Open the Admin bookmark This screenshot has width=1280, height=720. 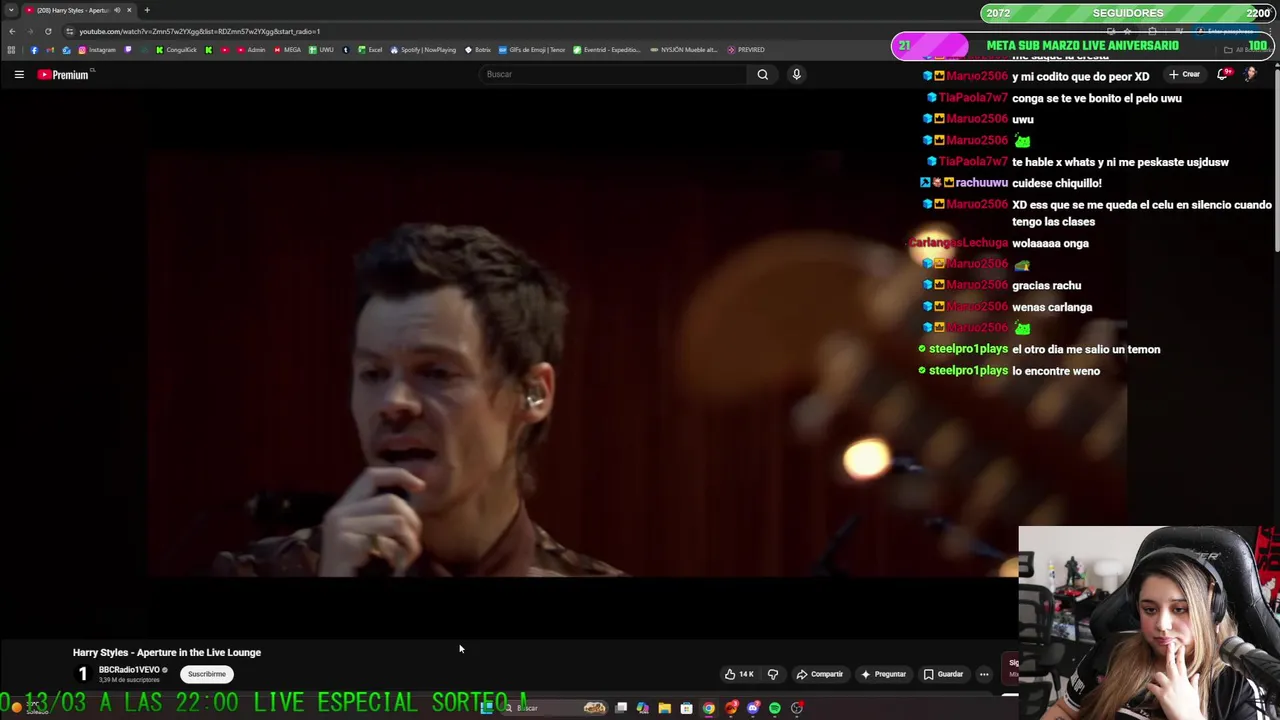[x=250, y=50]
